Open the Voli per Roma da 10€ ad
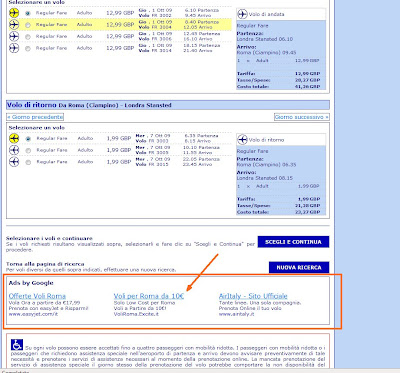This screenshot has height=373, width=400. pyautogui.click(x=149, y=296)
